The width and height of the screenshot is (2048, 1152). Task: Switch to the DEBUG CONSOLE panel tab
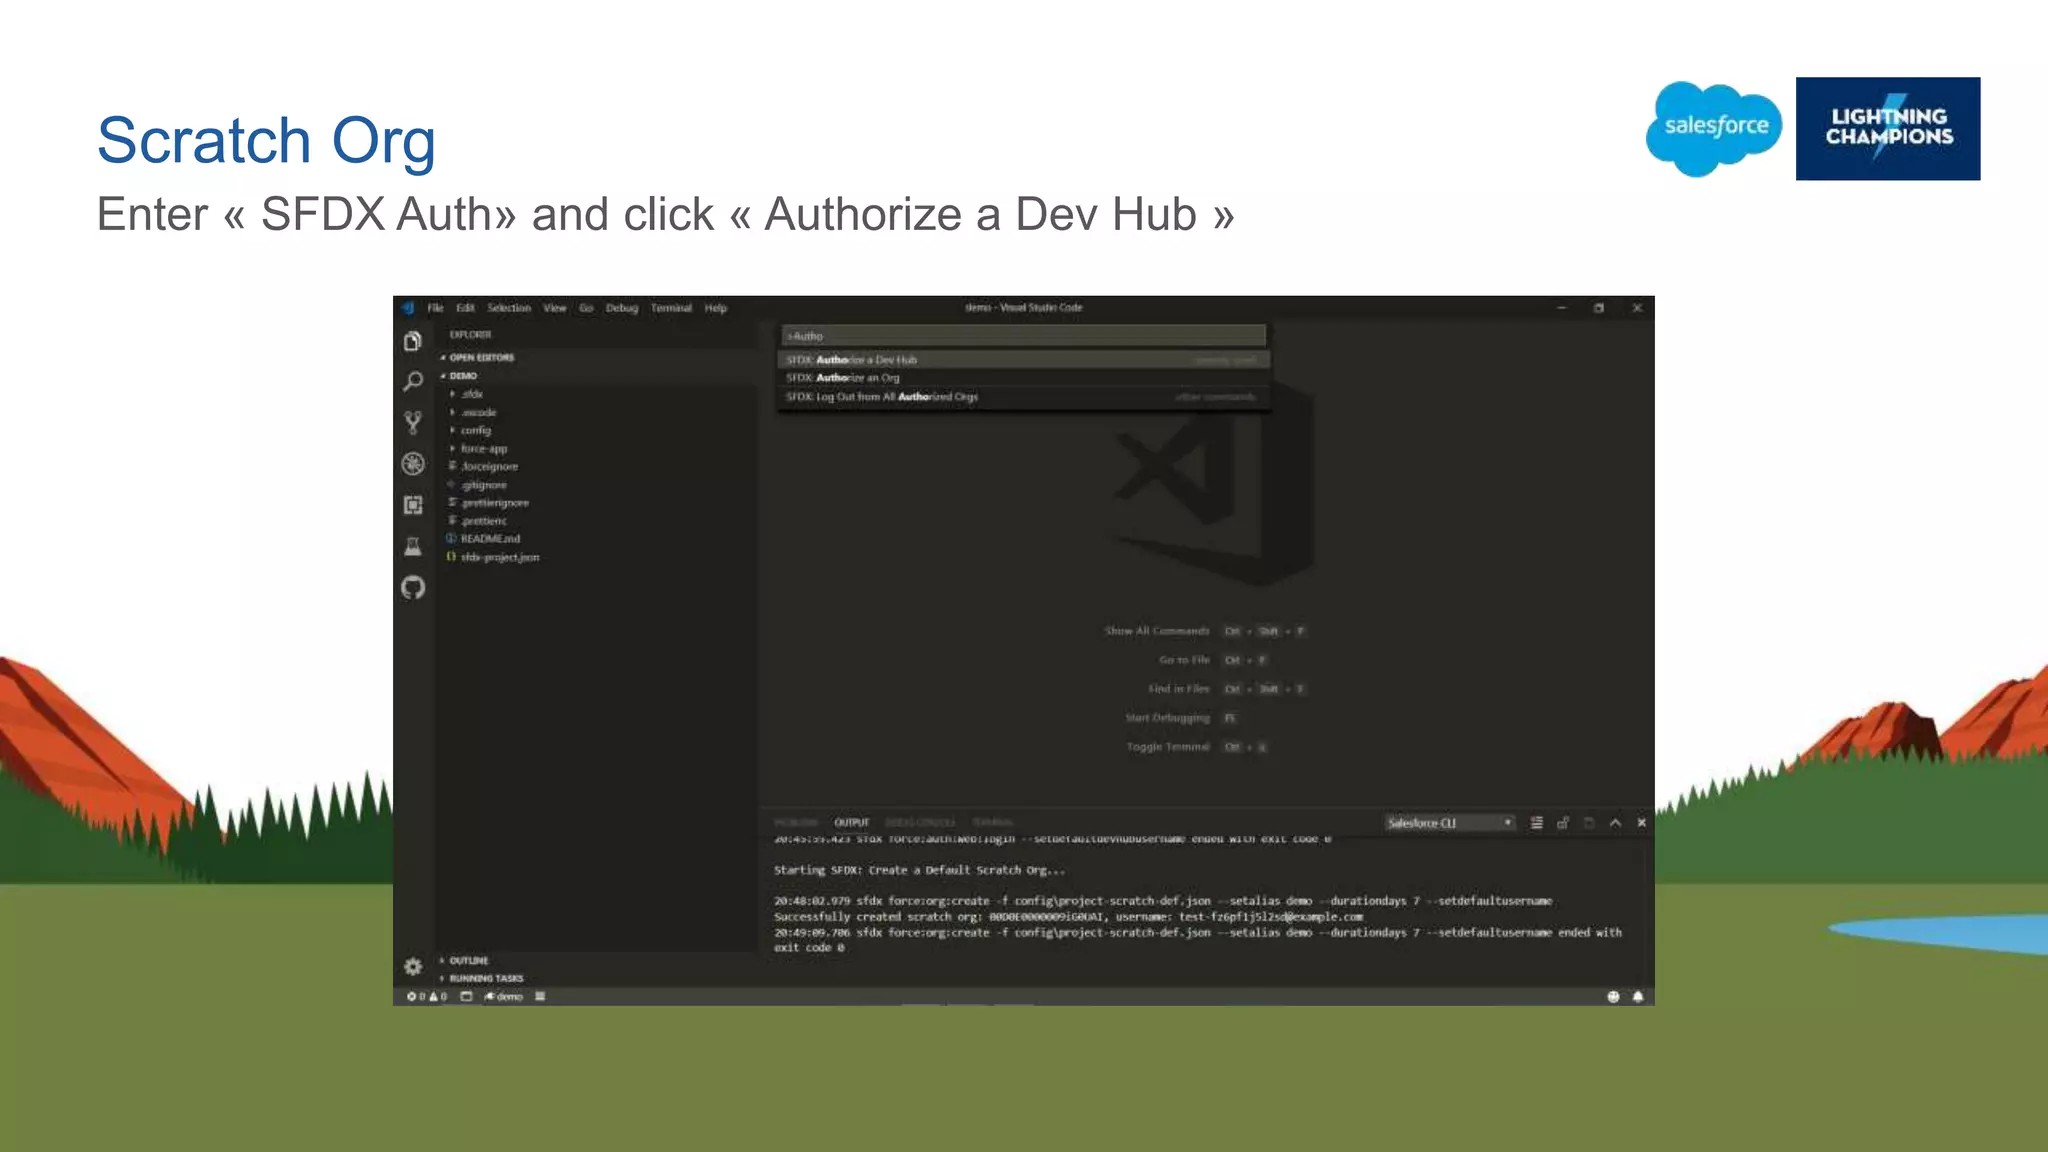tap(920, 823)
